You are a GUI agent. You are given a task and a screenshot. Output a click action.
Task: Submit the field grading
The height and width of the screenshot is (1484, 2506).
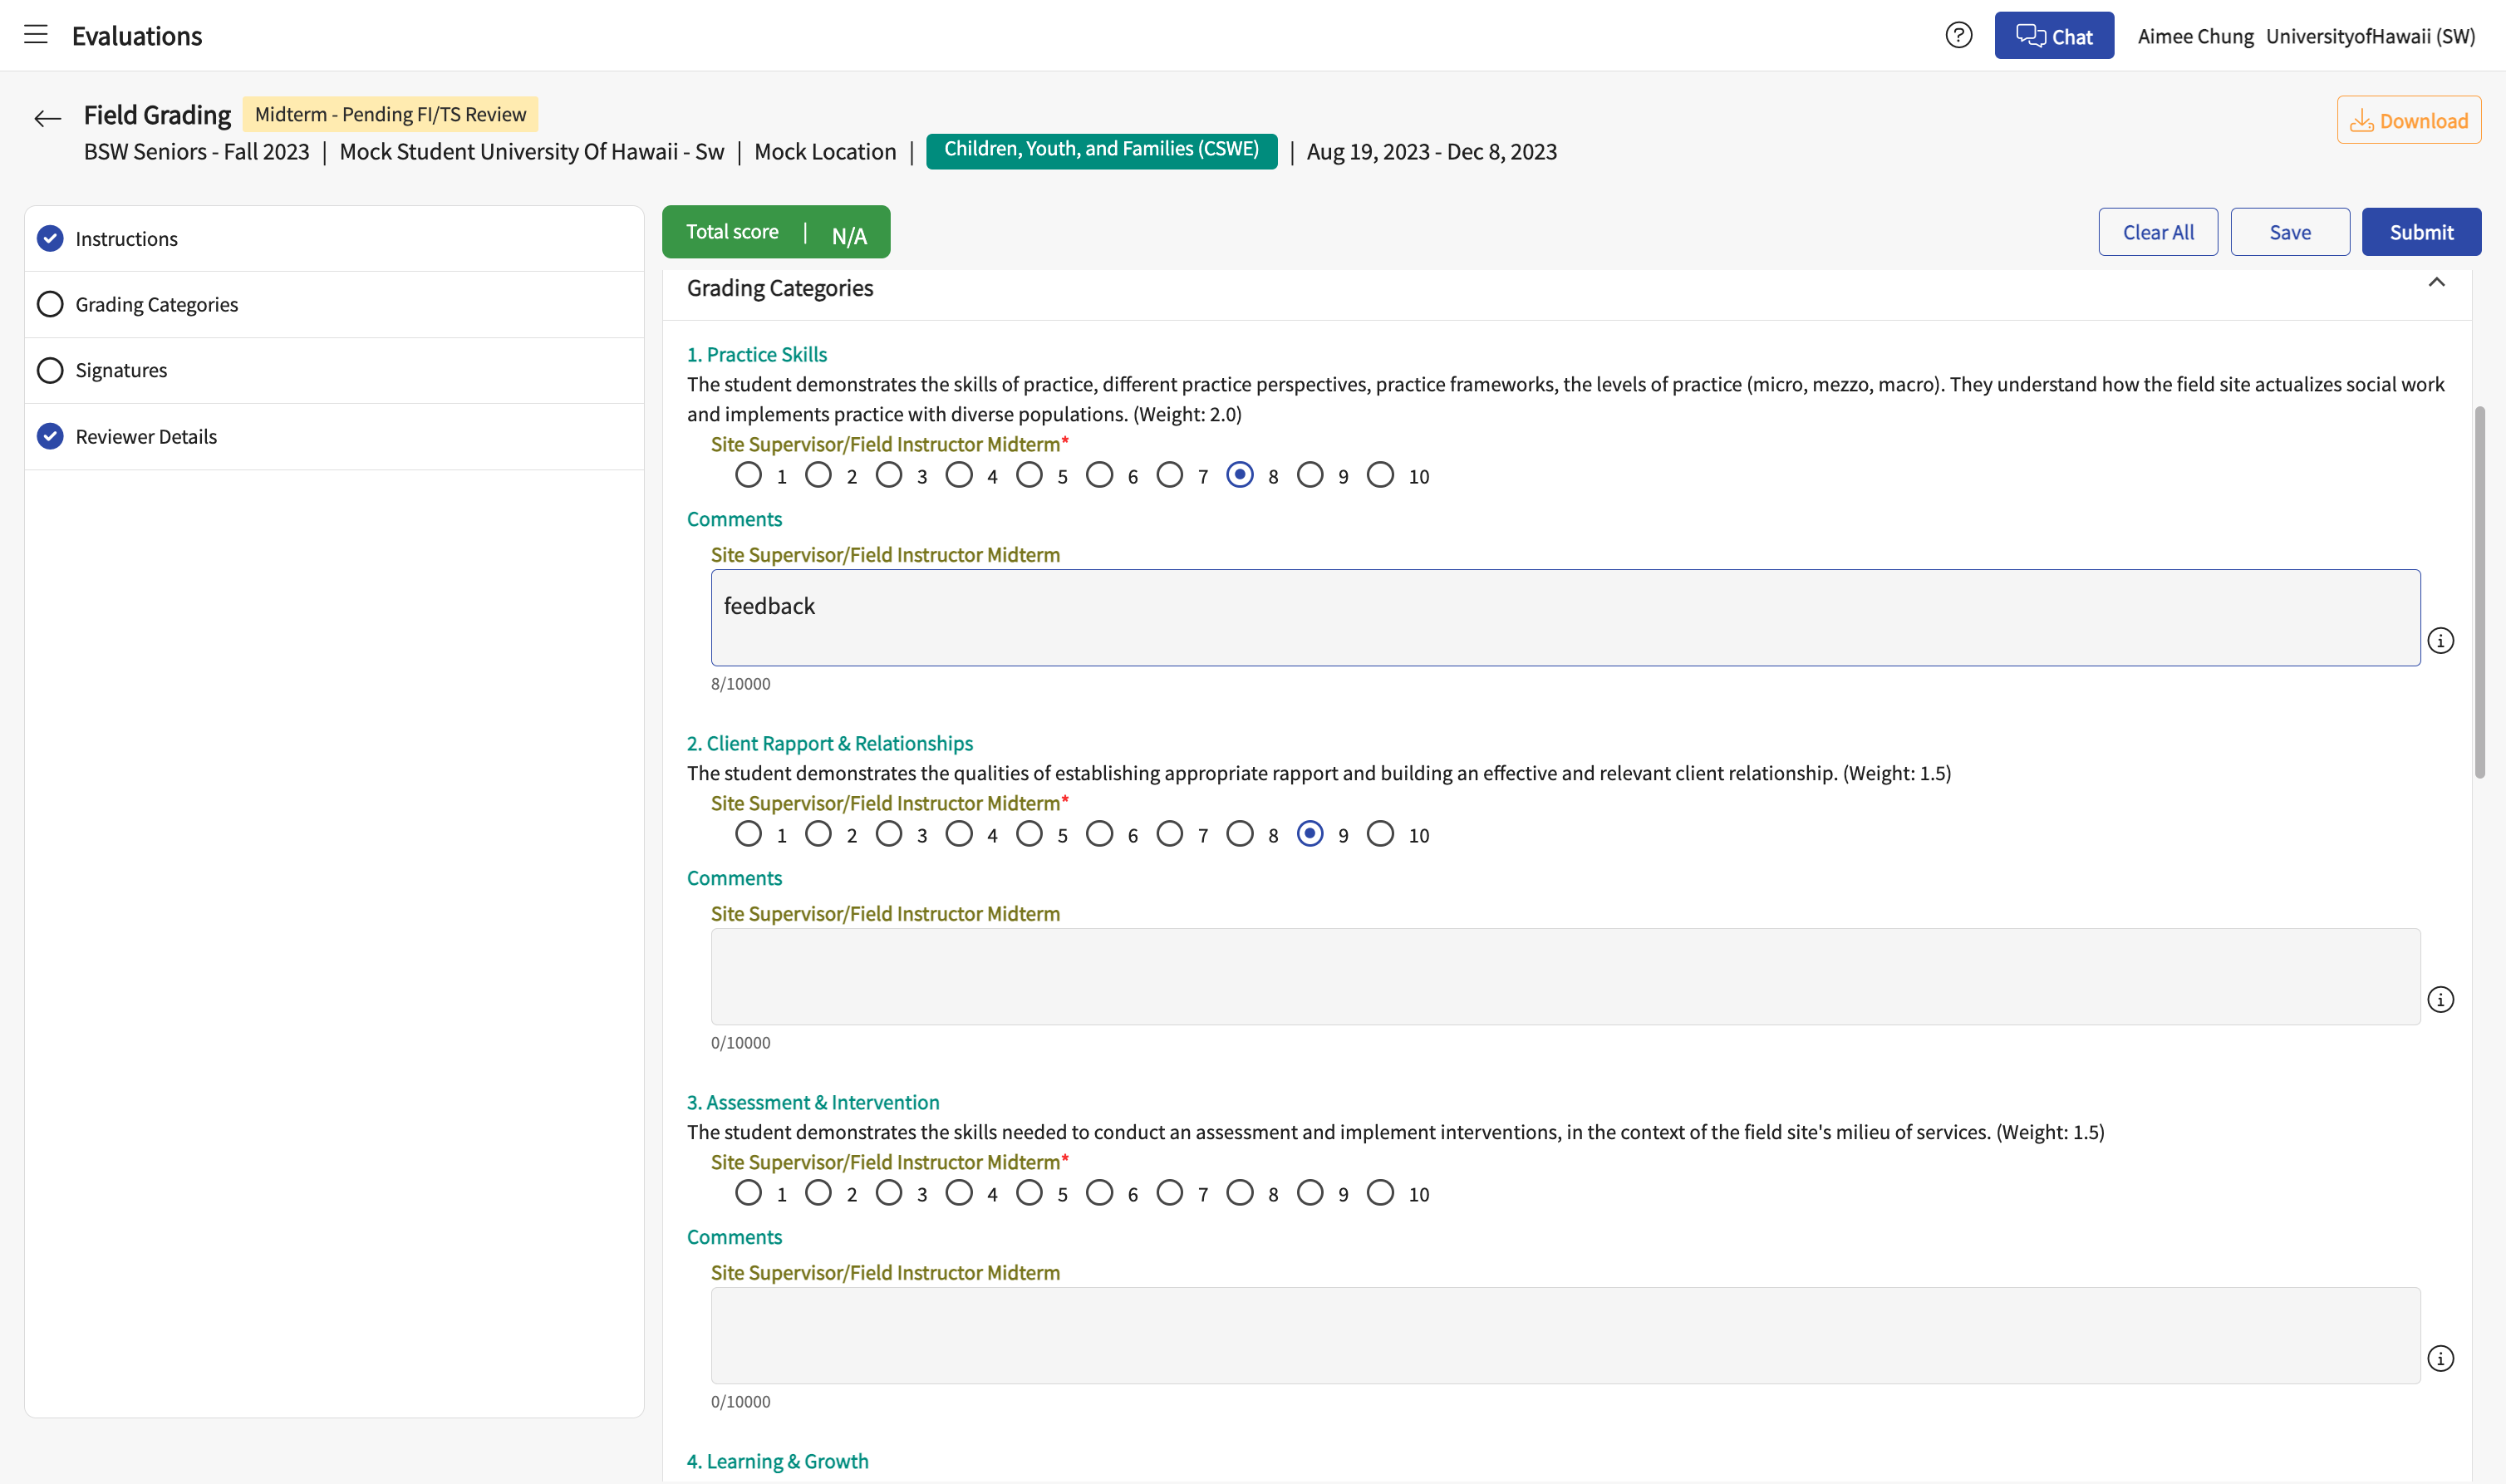coord(2421,232)
